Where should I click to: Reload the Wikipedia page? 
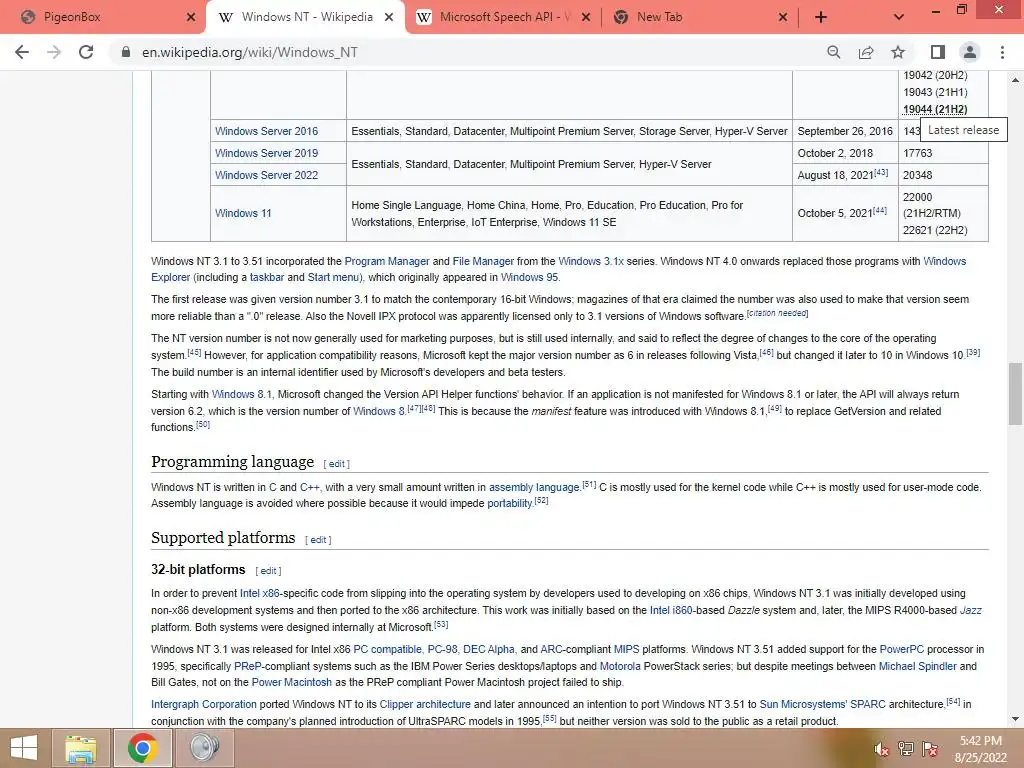(x=86, y=52)
